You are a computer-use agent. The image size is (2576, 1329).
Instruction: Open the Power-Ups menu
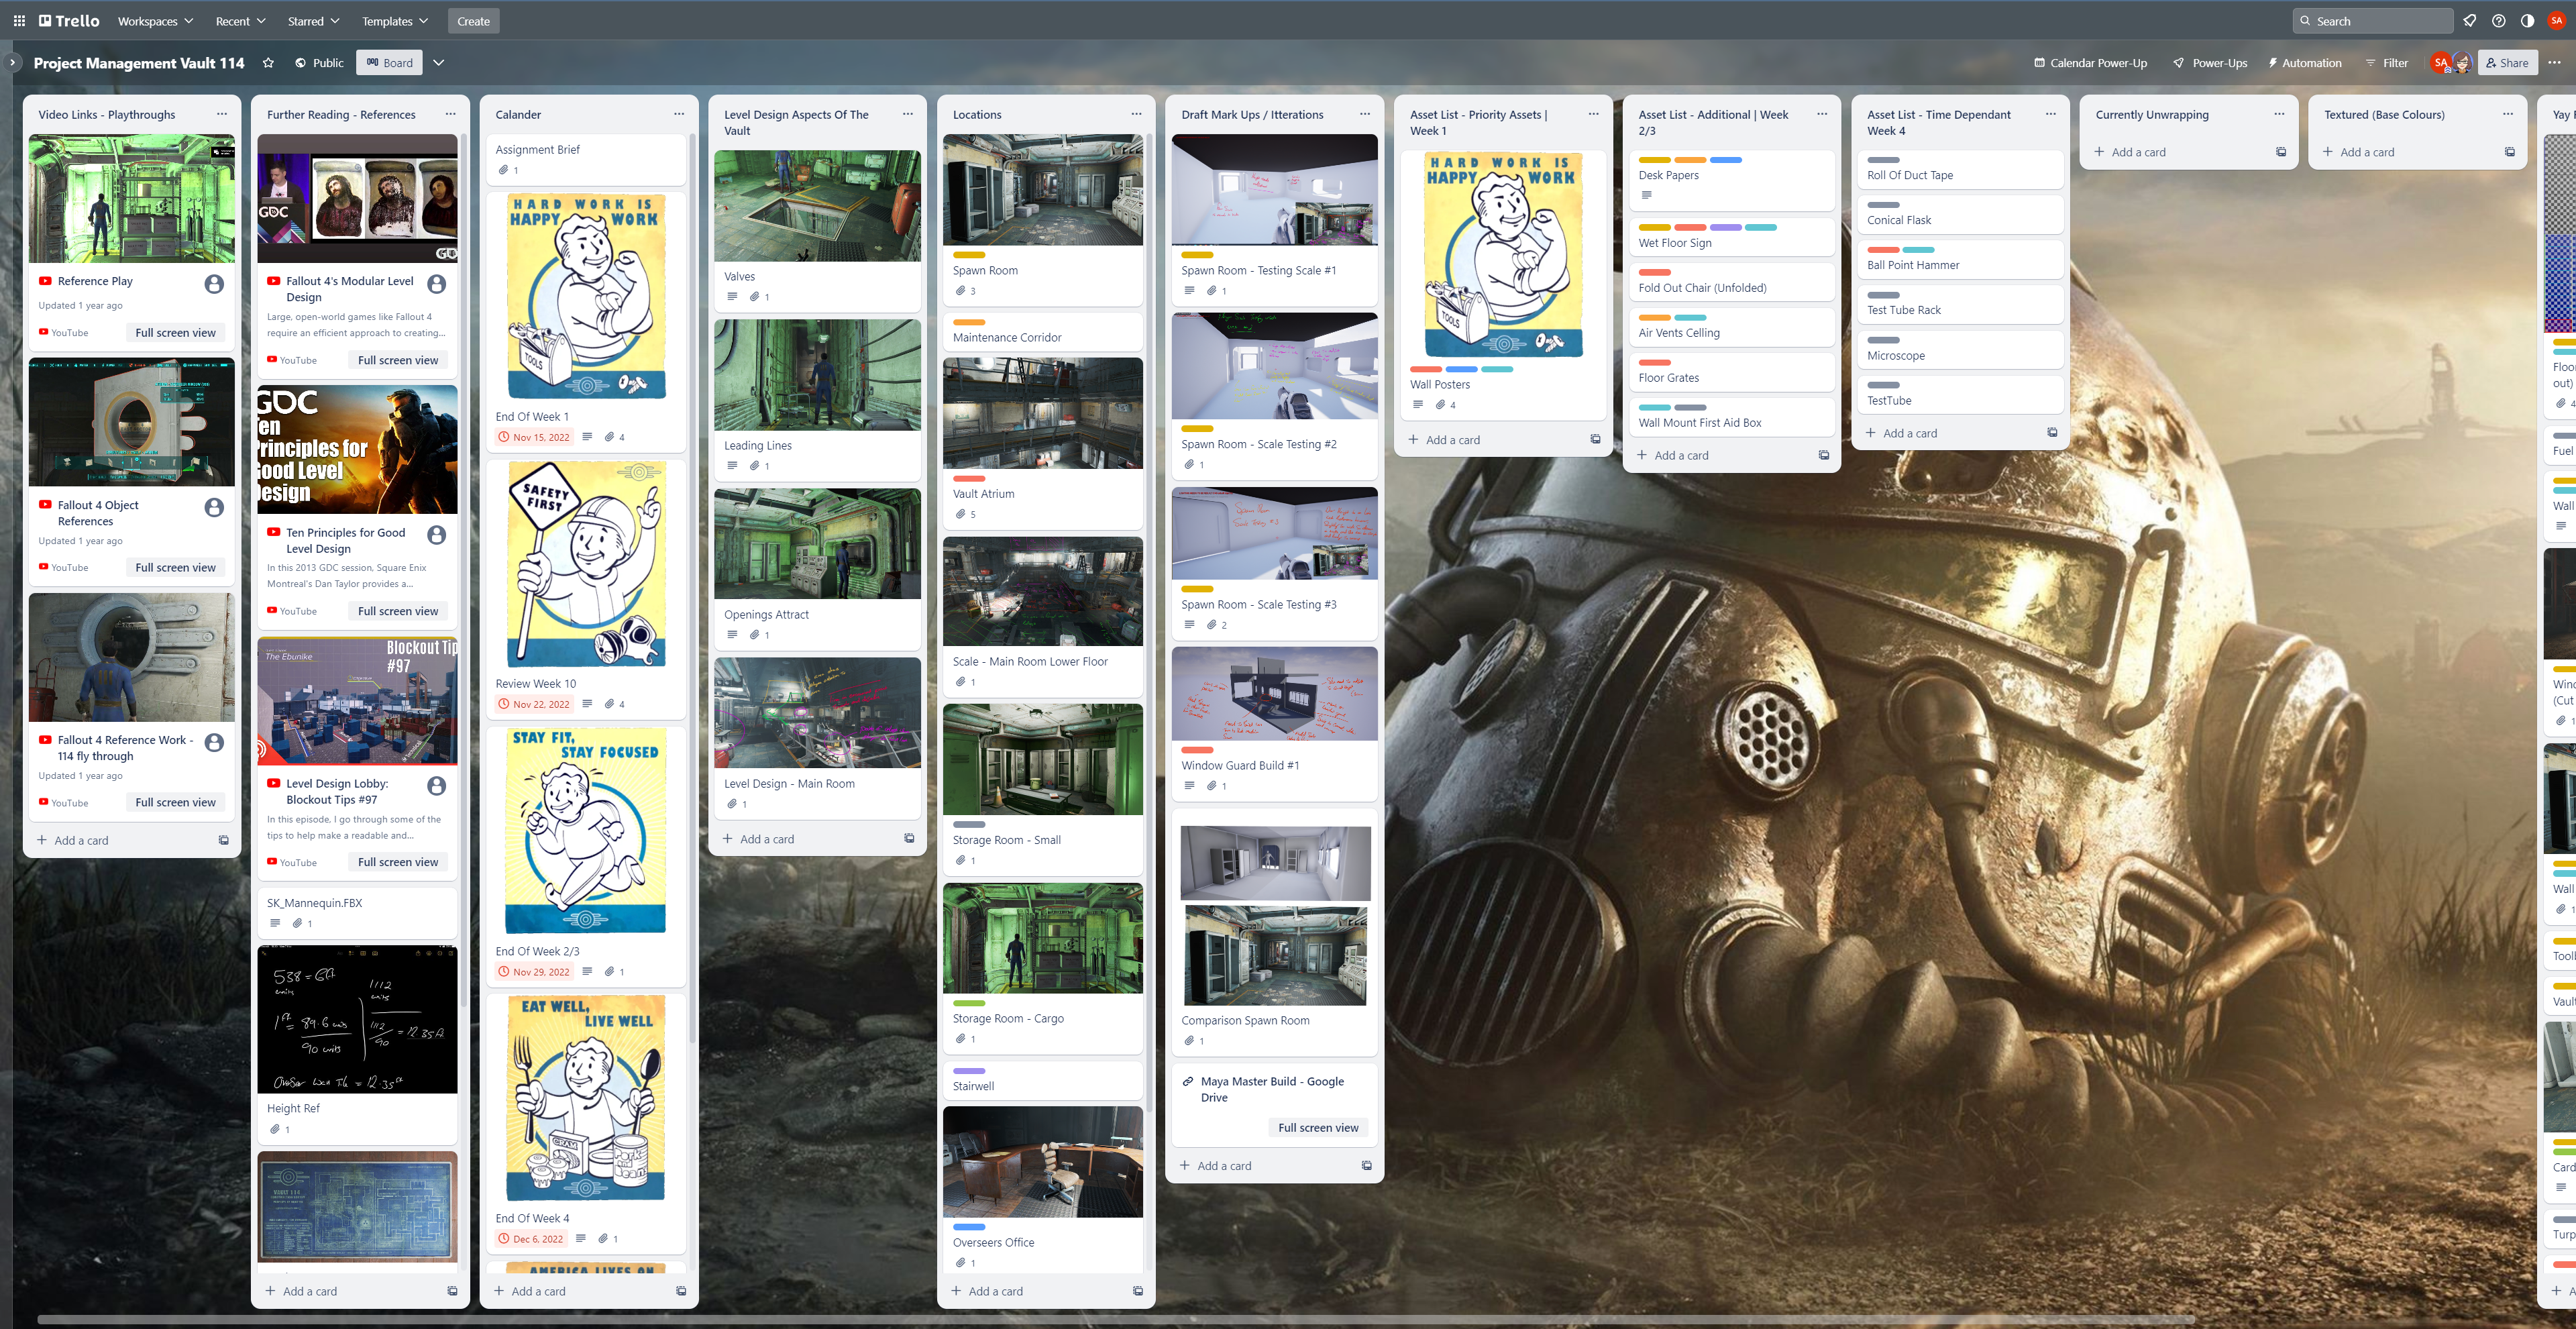click(x=2210, y=63)
